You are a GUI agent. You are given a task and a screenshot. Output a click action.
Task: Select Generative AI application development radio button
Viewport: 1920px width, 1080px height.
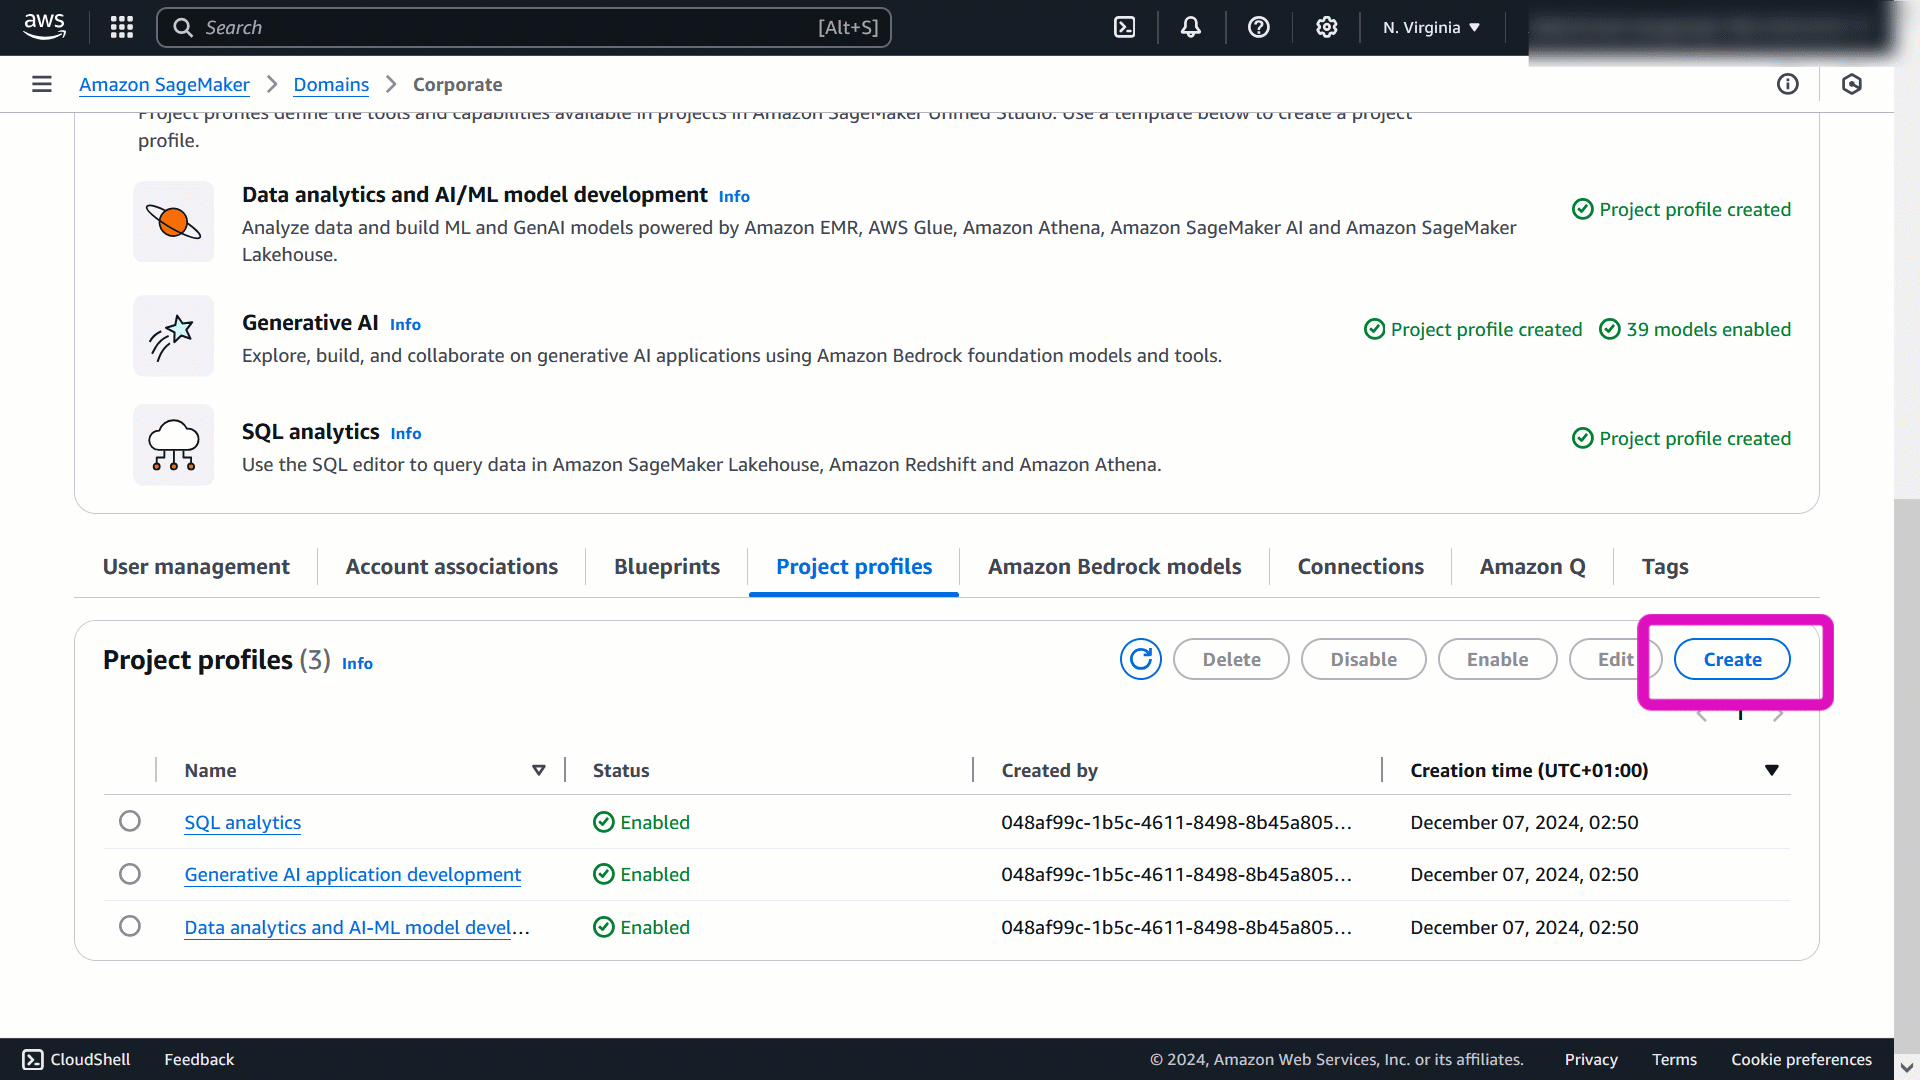pos(130,874)
